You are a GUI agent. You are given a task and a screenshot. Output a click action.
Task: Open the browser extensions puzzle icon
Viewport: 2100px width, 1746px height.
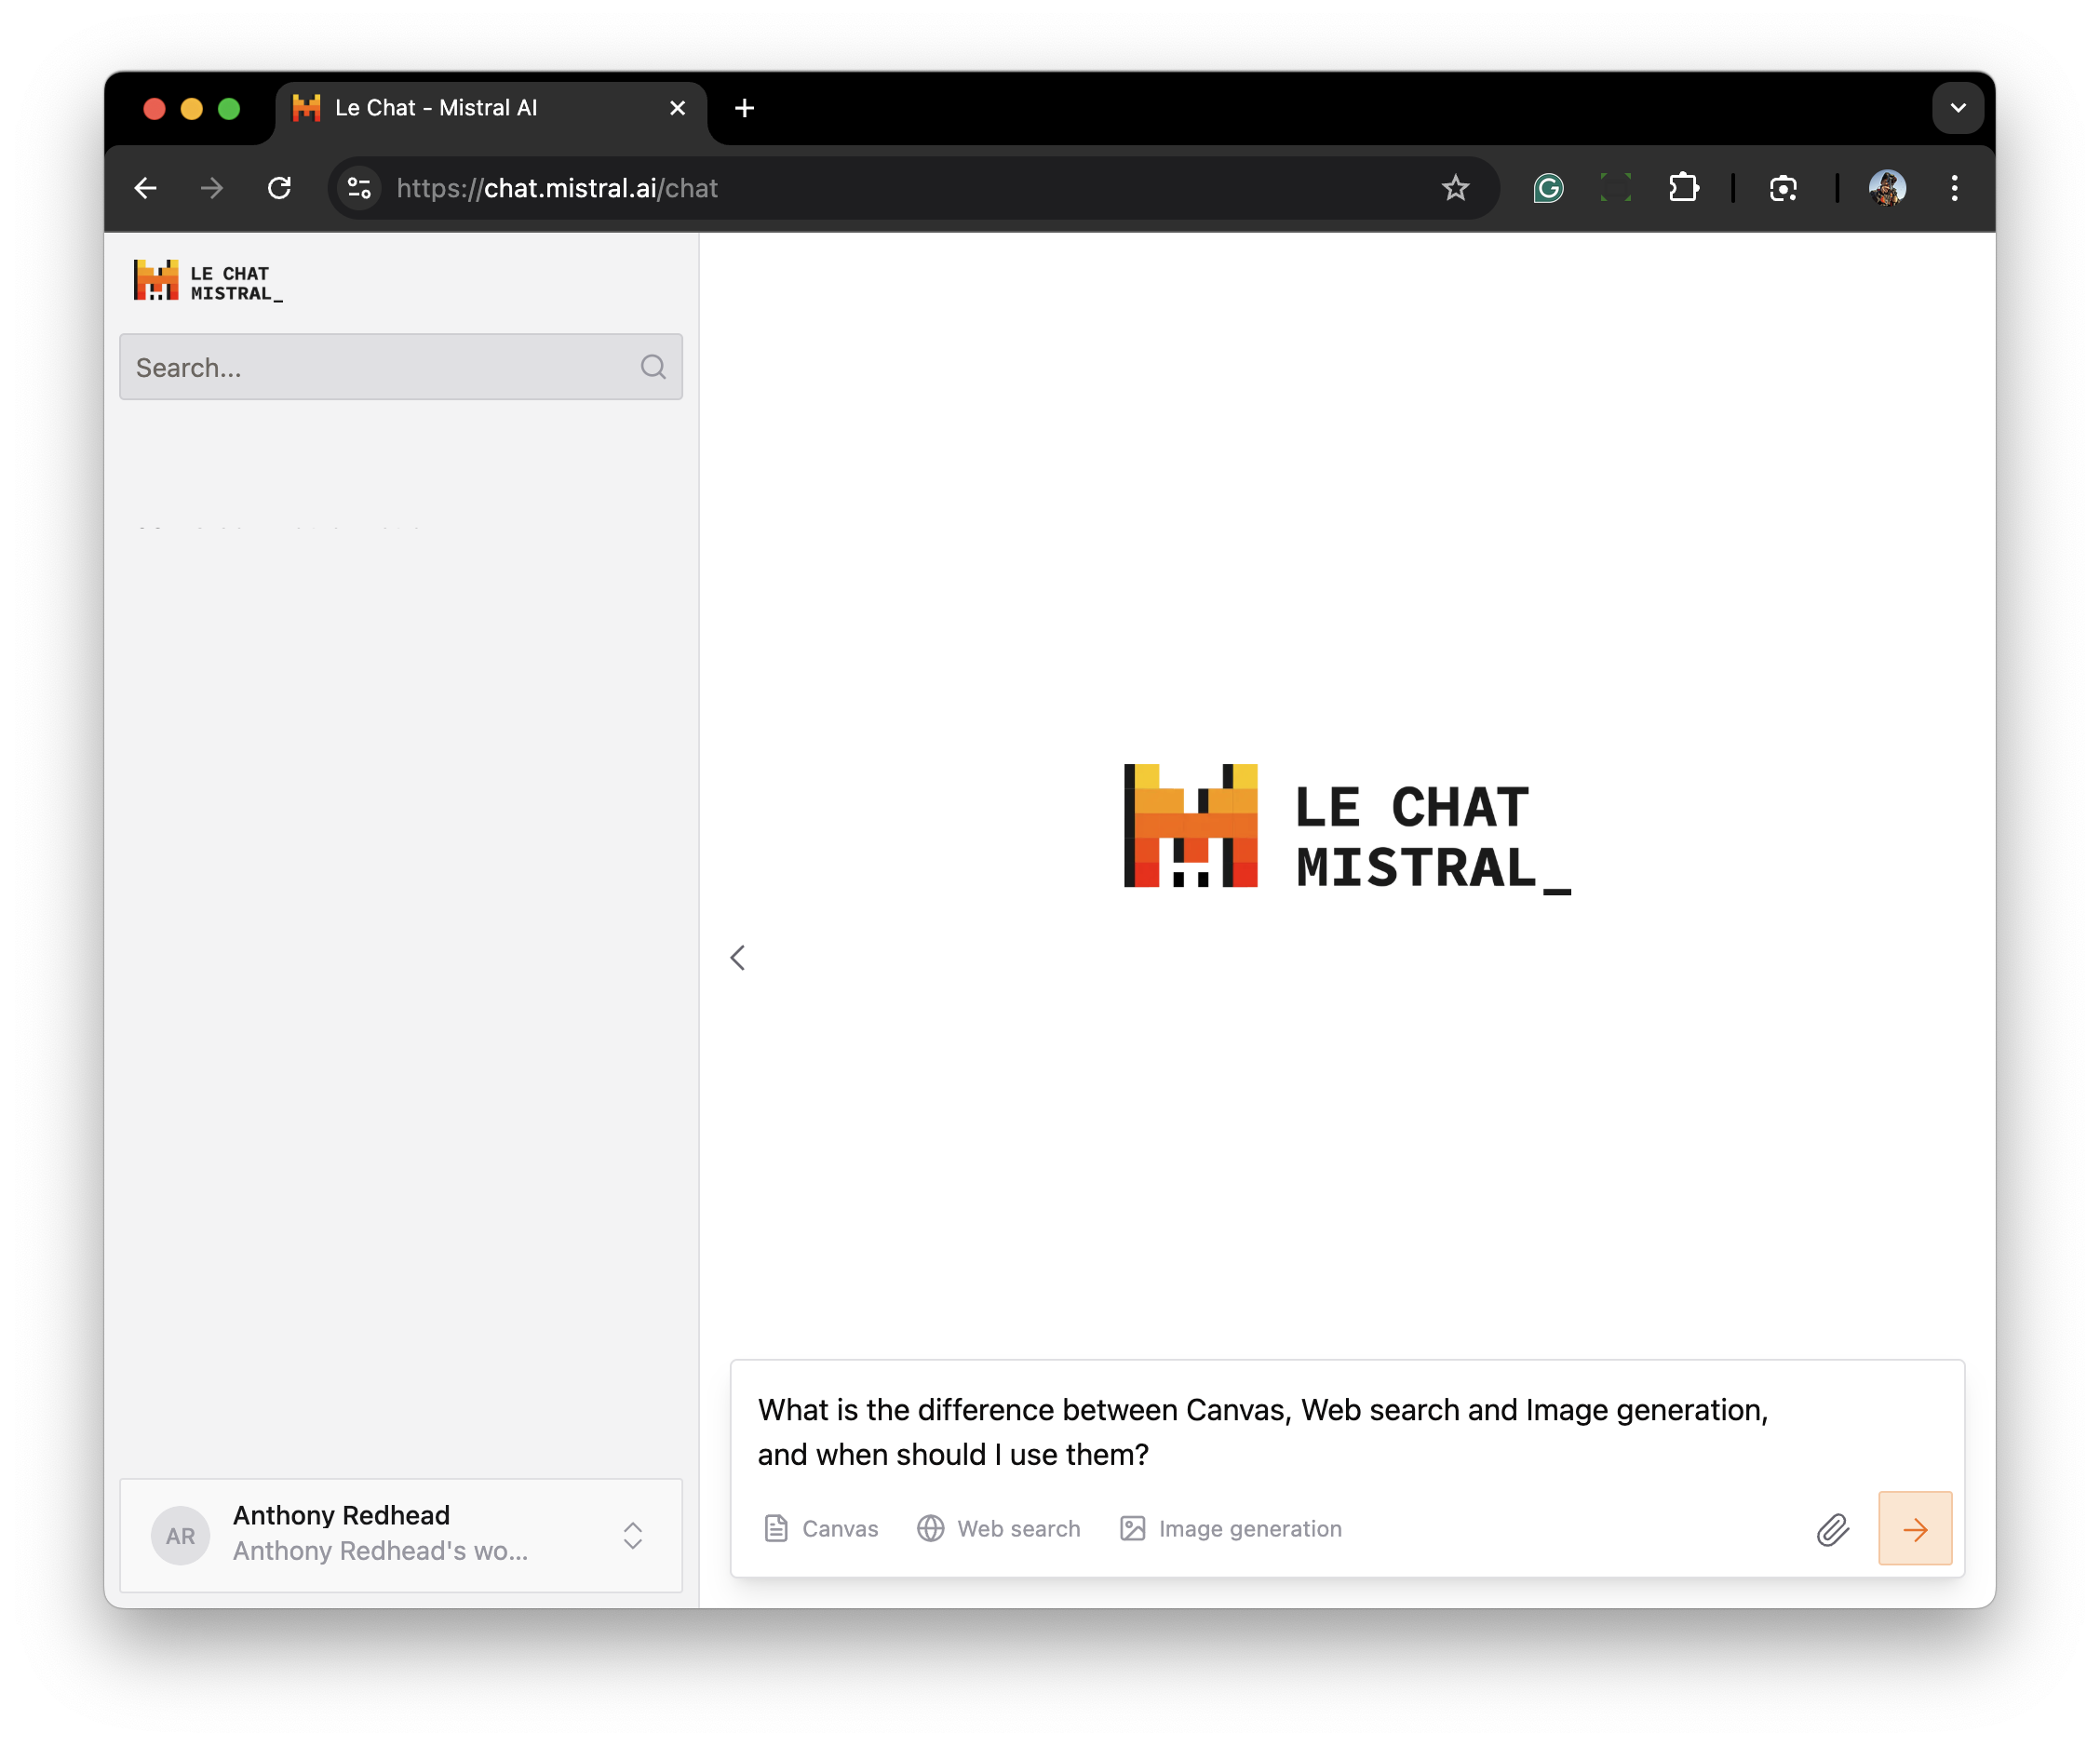coord(1683,188)
